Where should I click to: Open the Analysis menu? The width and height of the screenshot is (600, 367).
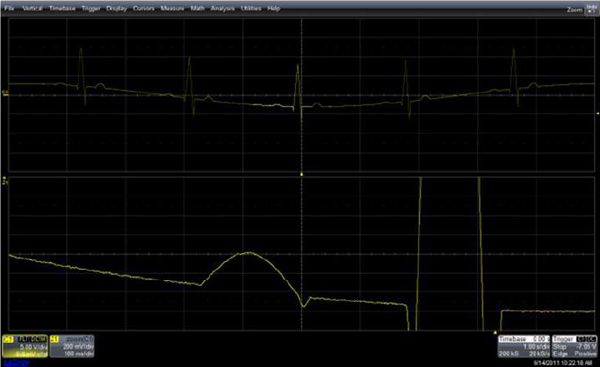pyautogui.click(x=222, y=8)
